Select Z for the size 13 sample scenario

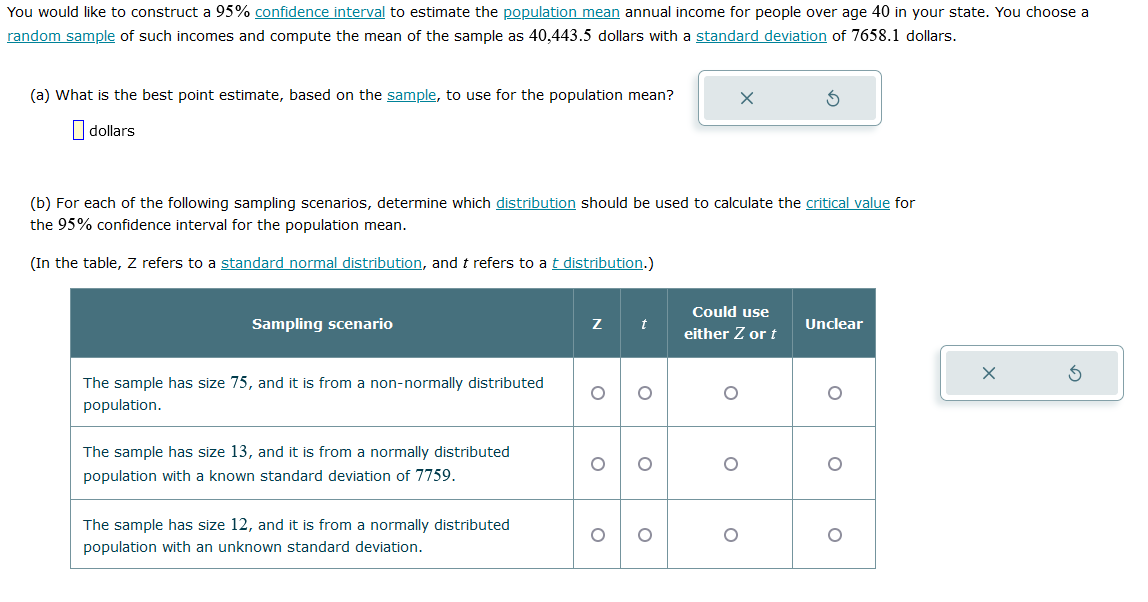pyautogui.click(x=597, y=463)
